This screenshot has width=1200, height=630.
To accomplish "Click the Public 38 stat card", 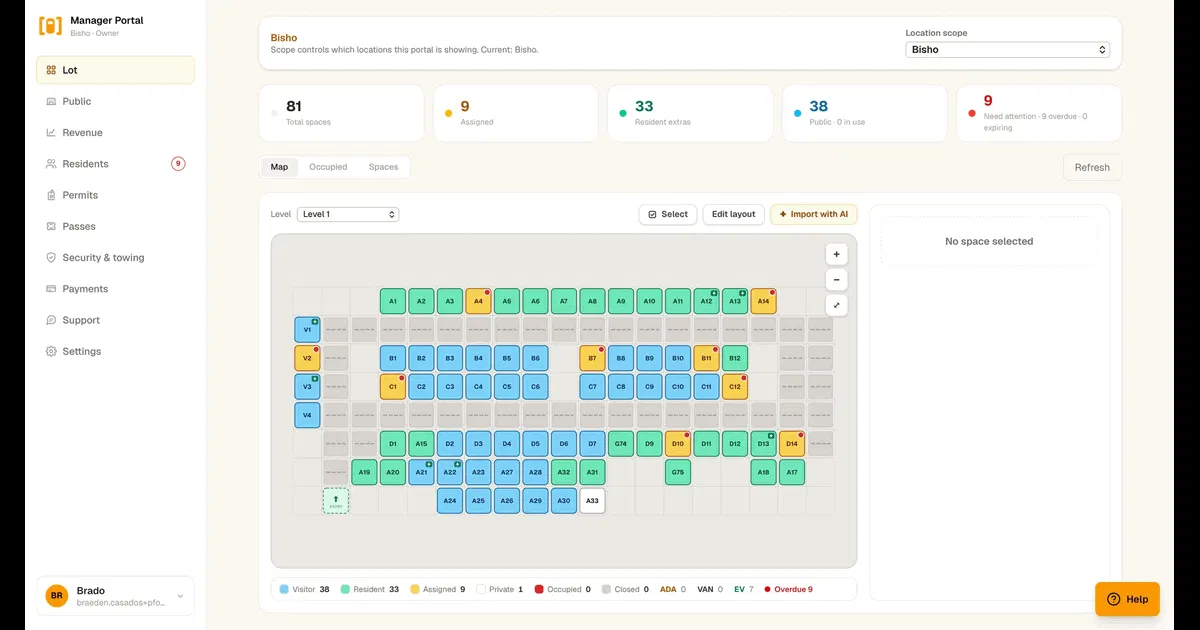I will point(864,113).
